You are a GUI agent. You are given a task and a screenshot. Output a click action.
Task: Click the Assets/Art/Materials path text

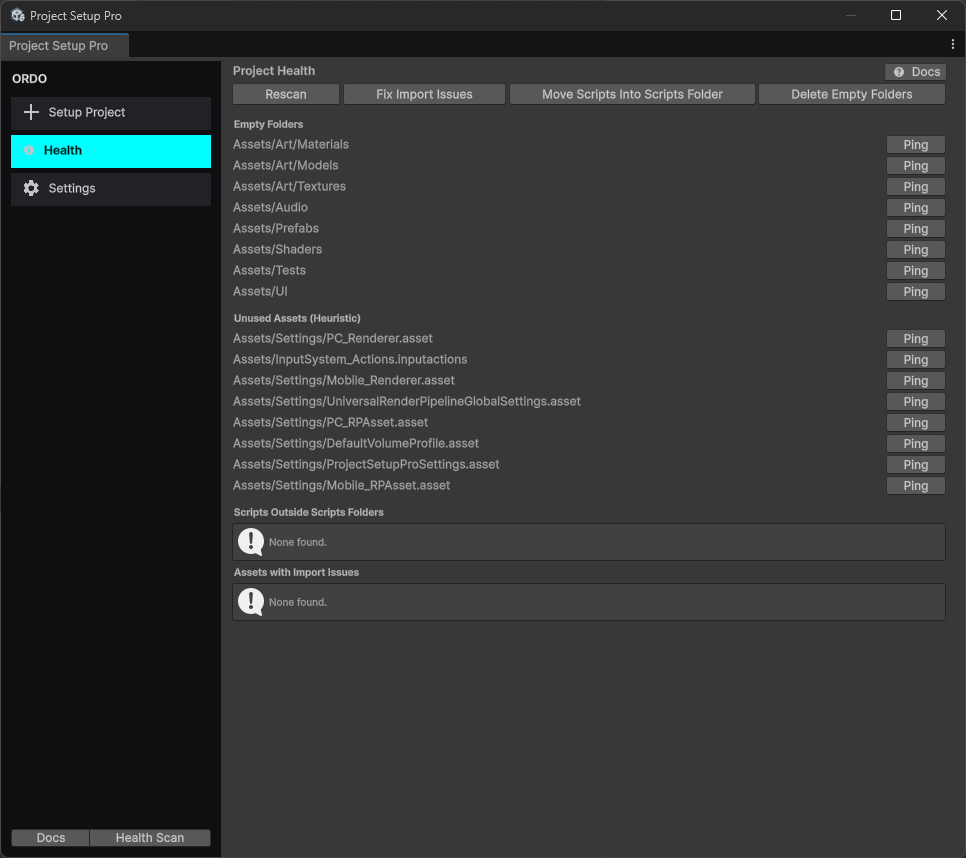click(x=291, y=144)
